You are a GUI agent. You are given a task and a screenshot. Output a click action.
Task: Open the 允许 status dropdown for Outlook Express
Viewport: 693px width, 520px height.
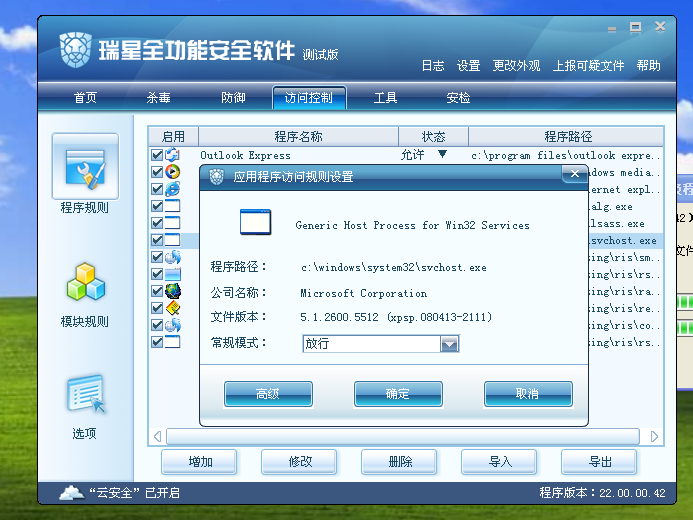tap(442, 154)
